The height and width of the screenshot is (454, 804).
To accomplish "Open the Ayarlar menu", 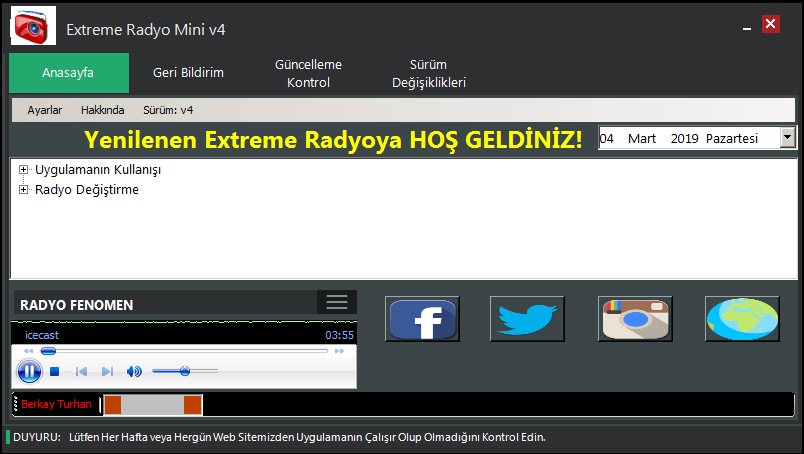I will click(45, 110).
